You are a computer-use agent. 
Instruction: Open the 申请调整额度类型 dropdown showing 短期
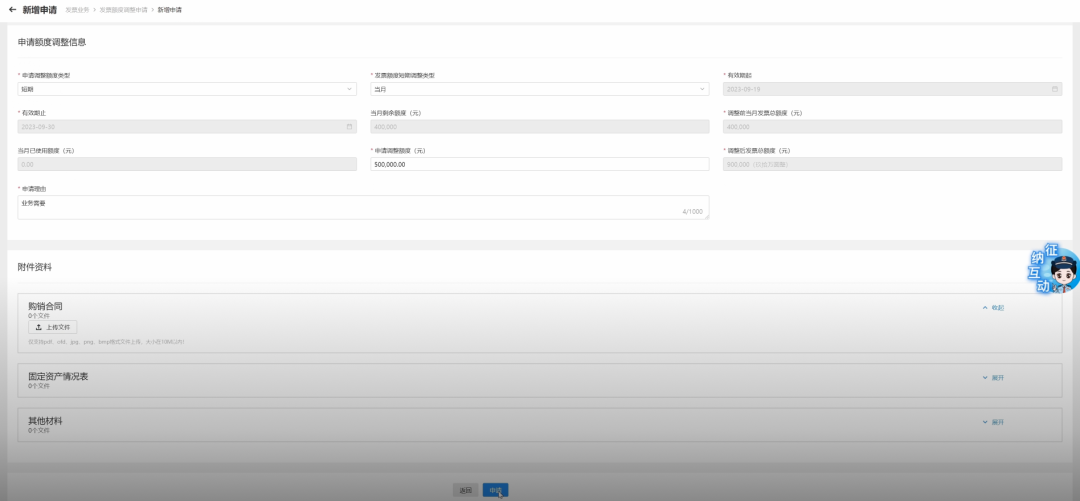point(187,89)
